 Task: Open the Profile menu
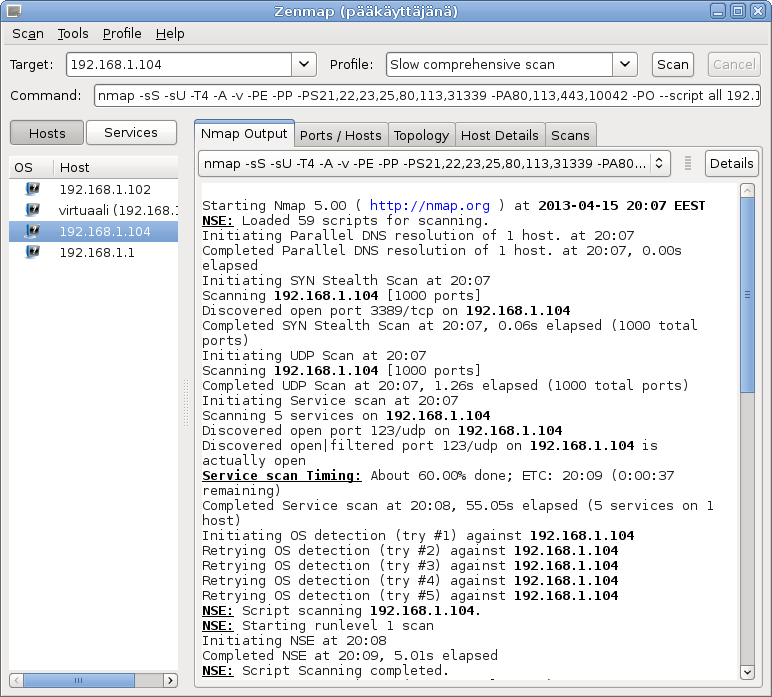click(122, 34)
